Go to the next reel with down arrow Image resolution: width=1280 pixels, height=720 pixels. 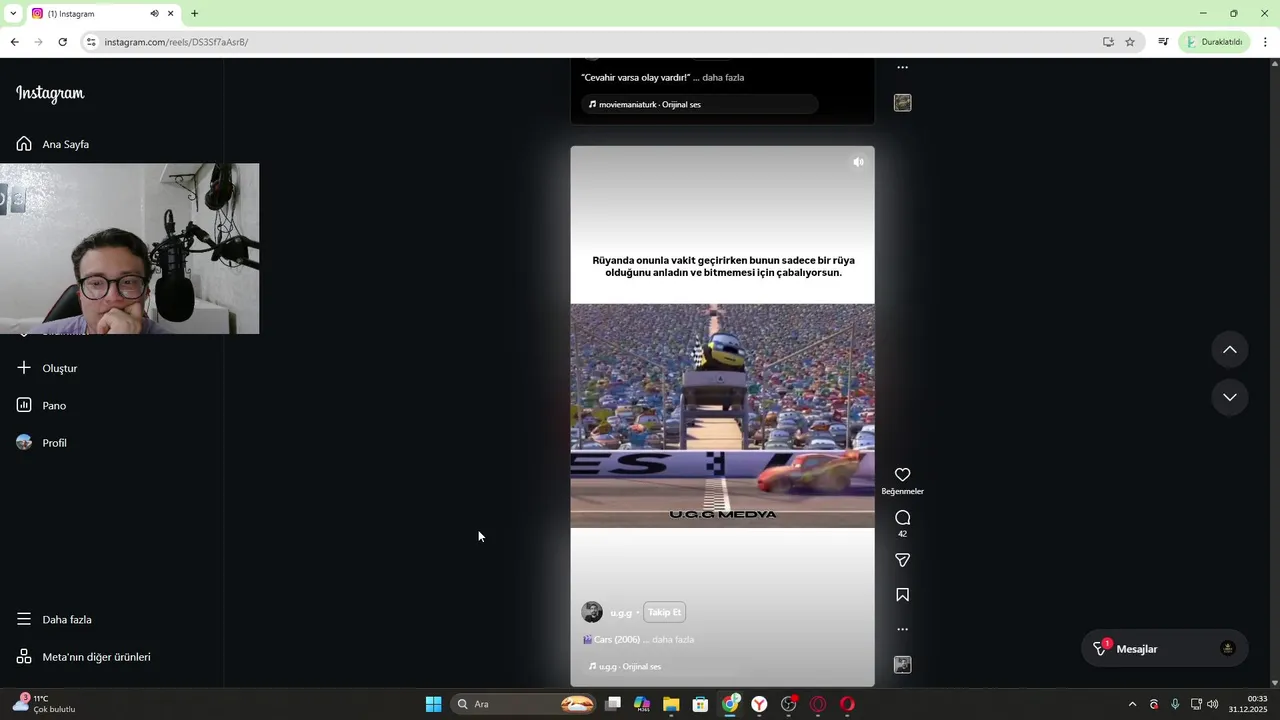[x=1230, y=397]
